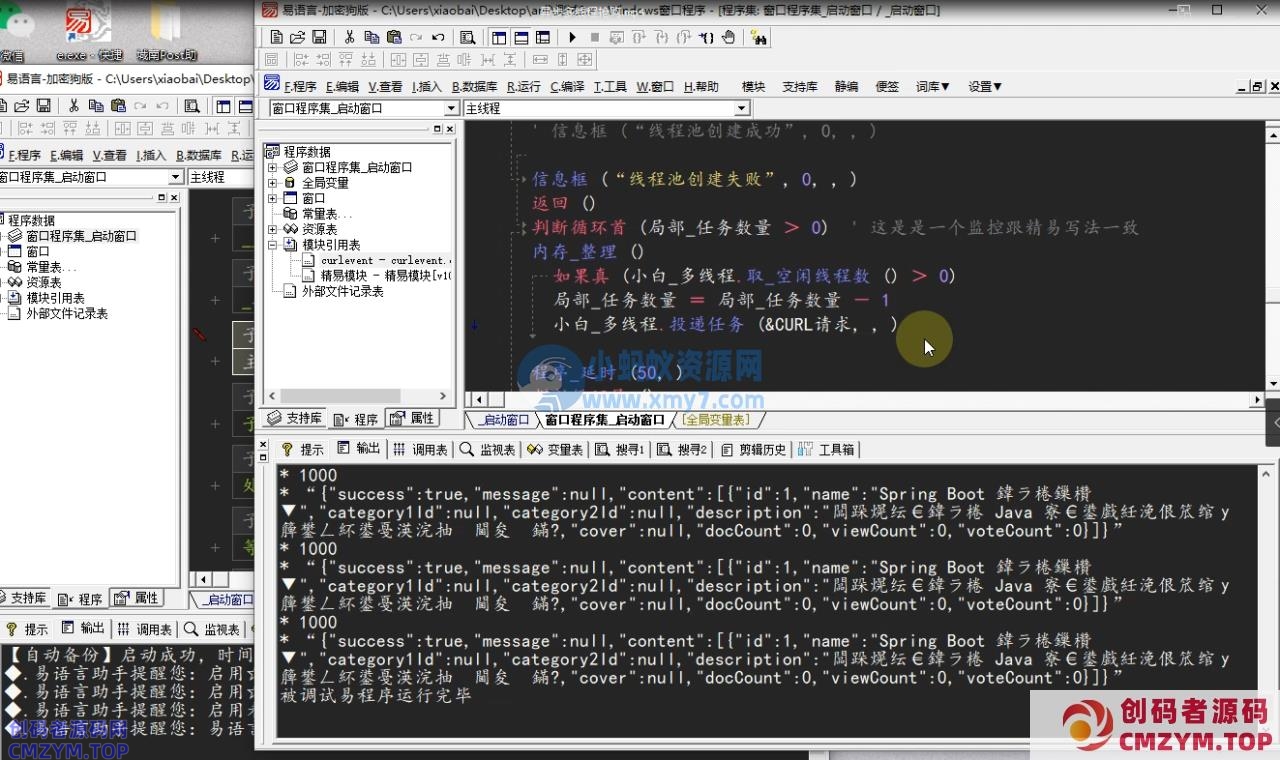
Task: Toggle the second panel layout button in toolbar
Action: pos(521,37)
